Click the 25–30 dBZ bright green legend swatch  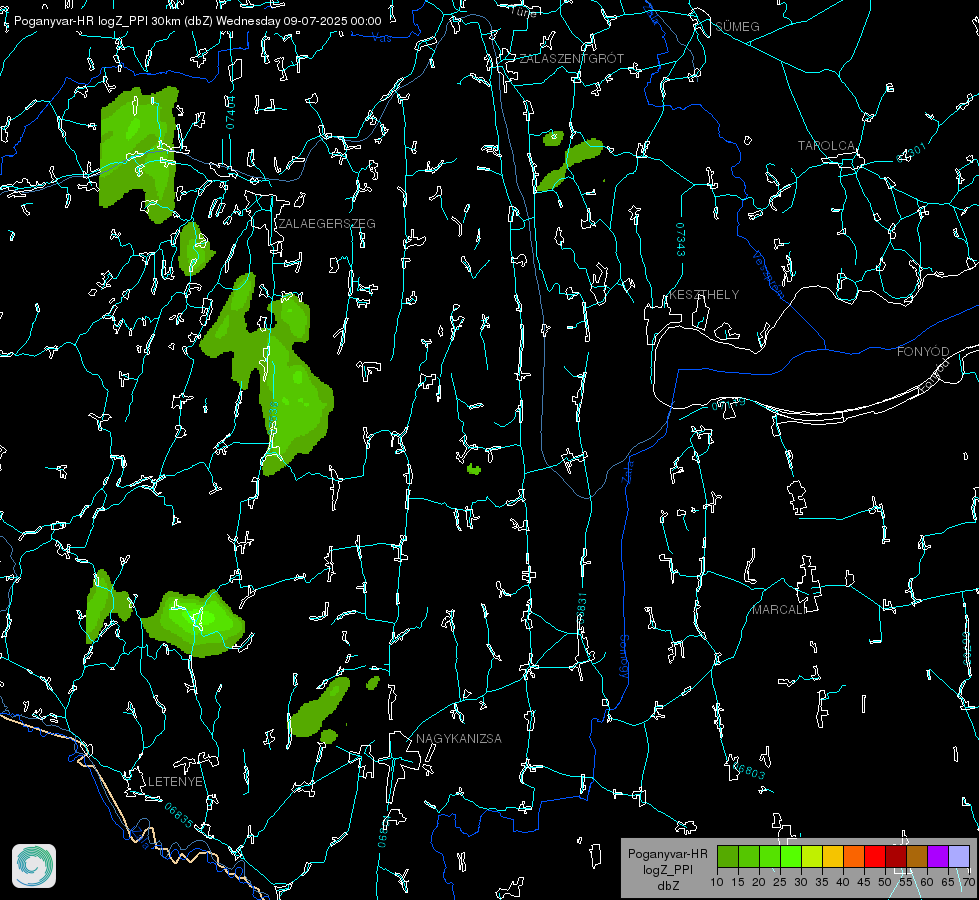pos(791,856)
